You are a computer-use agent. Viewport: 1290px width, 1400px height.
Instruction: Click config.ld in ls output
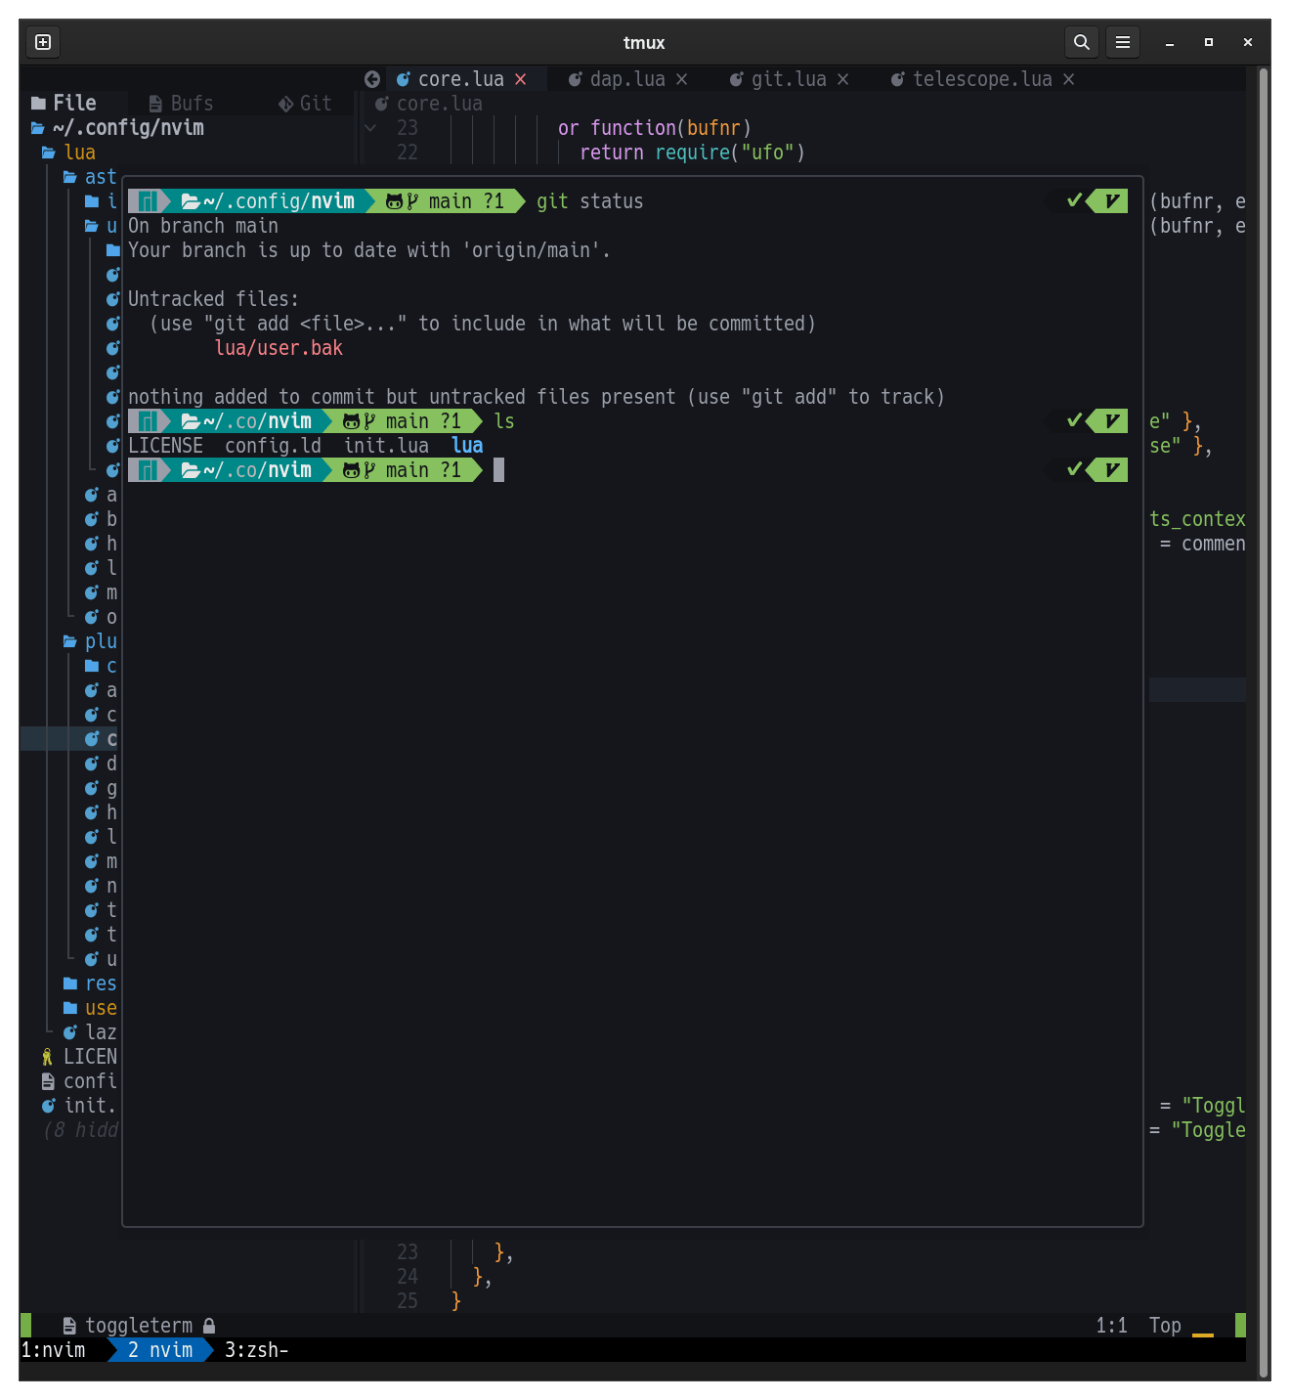[x=273, y=446]
